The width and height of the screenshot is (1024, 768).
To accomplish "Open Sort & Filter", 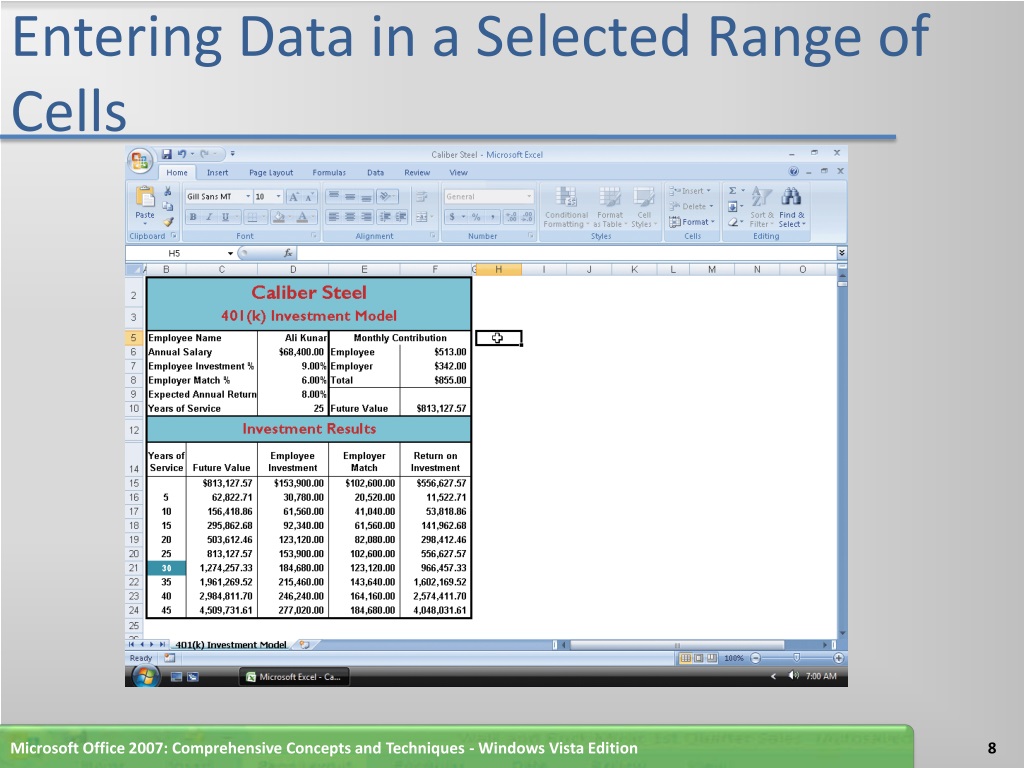I will (x=761, y=207).
